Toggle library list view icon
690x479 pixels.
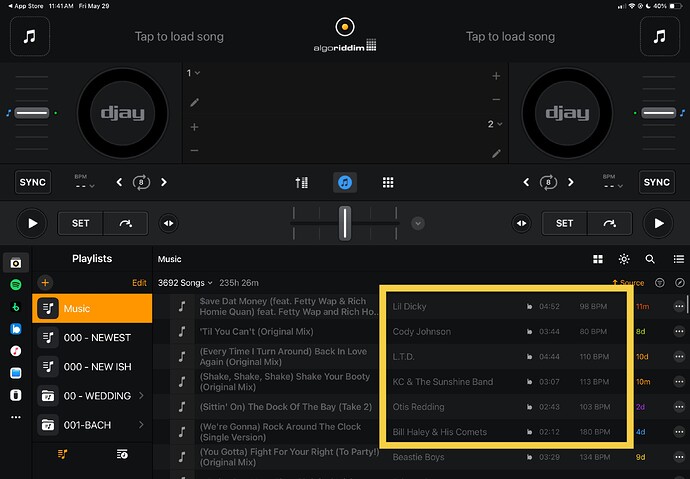[x=679, y=259]
